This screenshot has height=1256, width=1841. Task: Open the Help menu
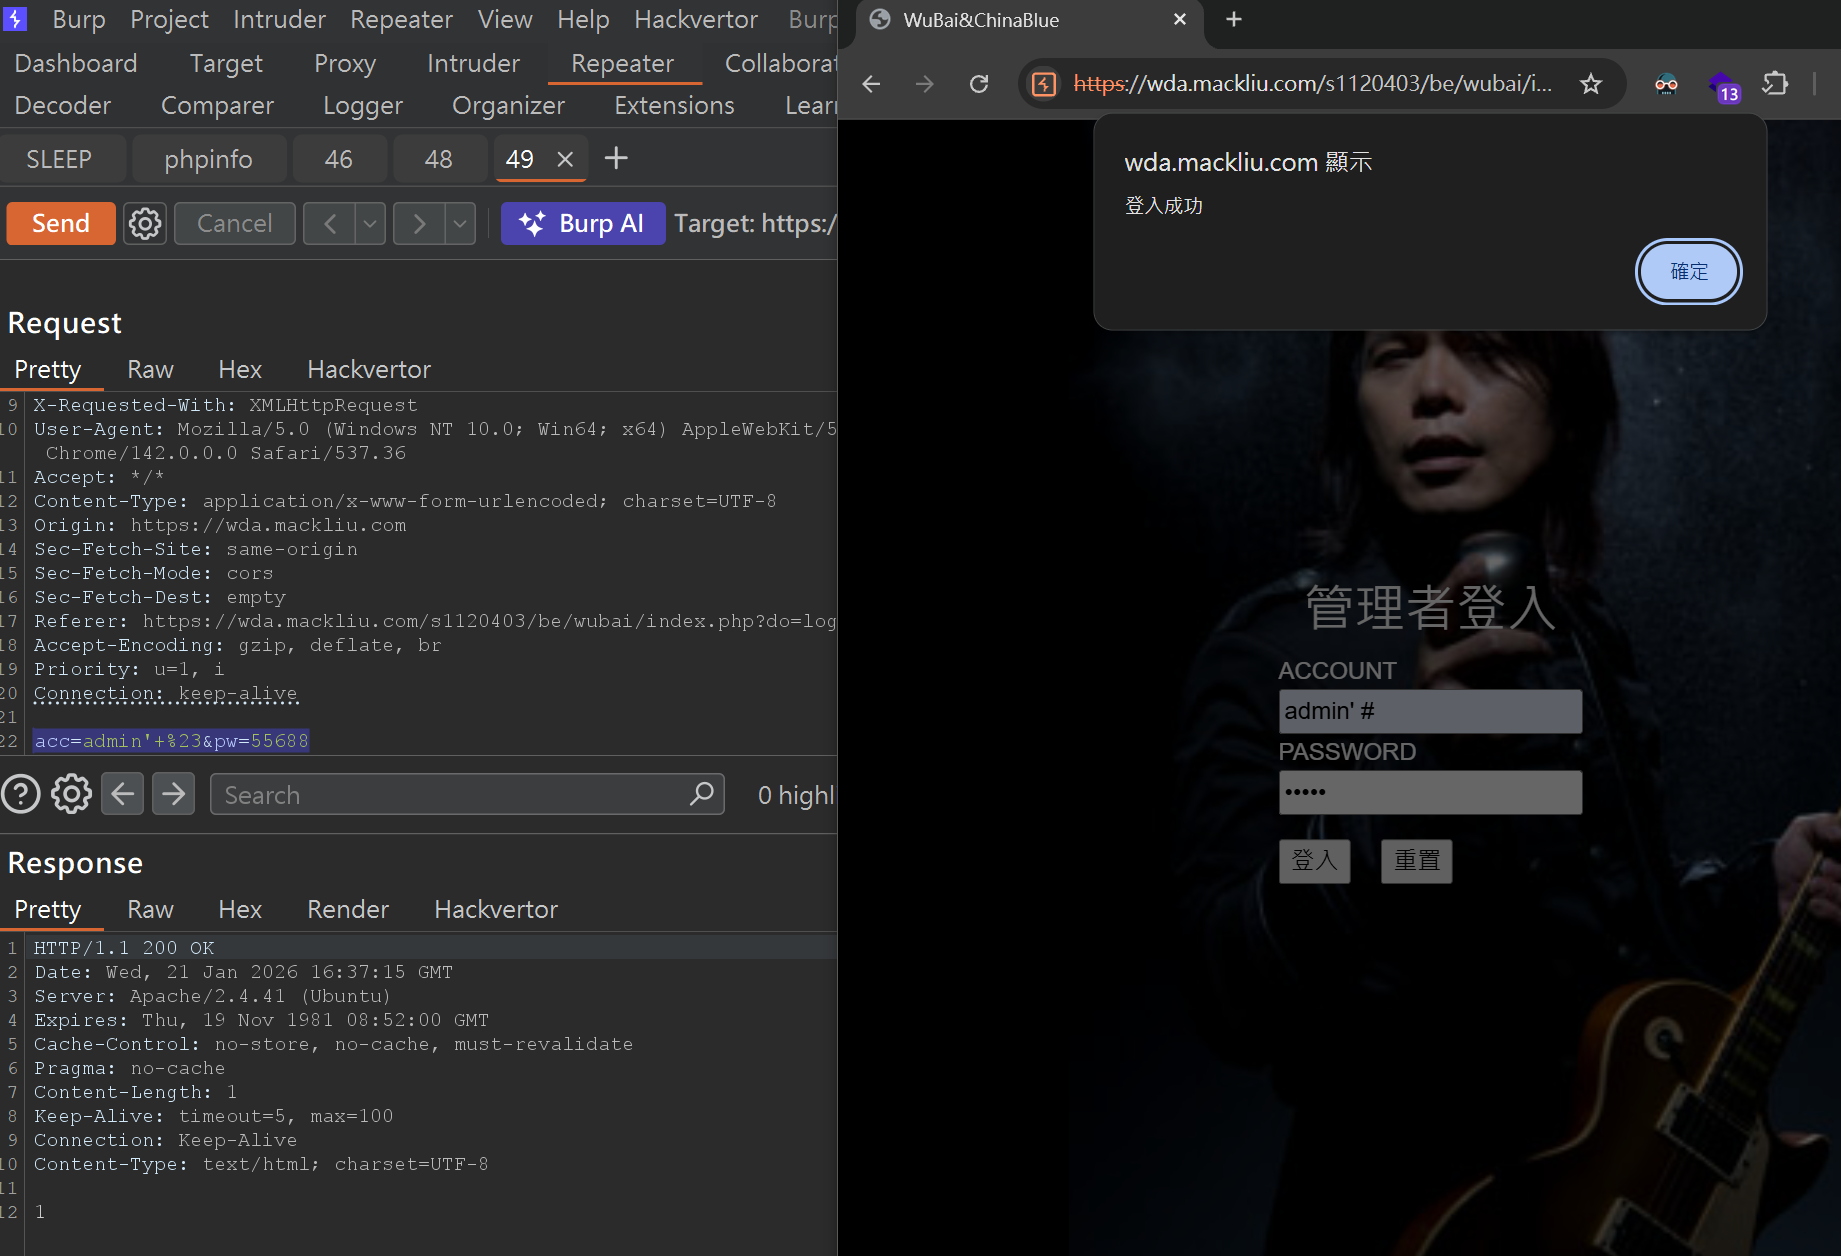point(583,19)
